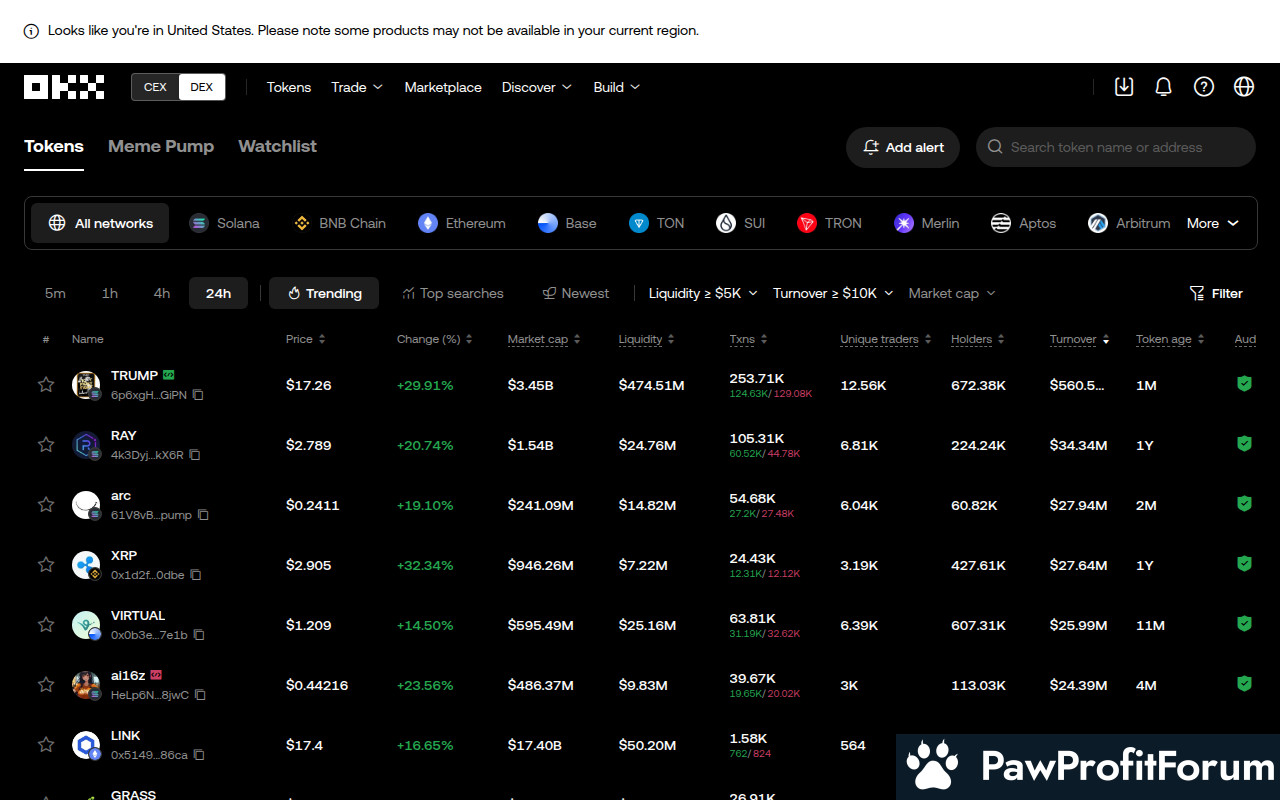Click the TRUMP token logo
Screen dimensions: 1280x800
[x=86, y=385]
